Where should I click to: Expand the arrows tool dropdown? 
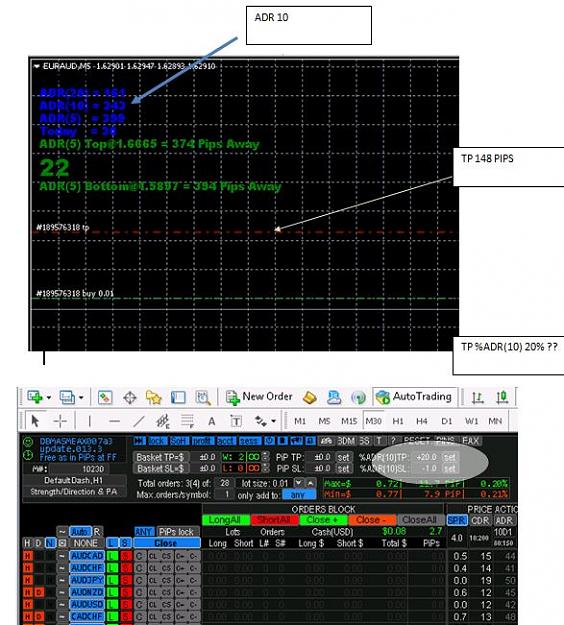coord(273,421)
